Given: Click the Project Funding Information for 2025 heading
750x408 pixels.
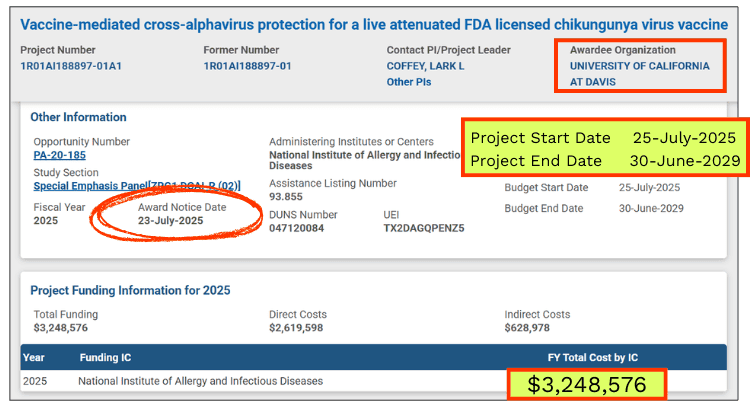Looking at the screenshot, I should pos(130,291).
